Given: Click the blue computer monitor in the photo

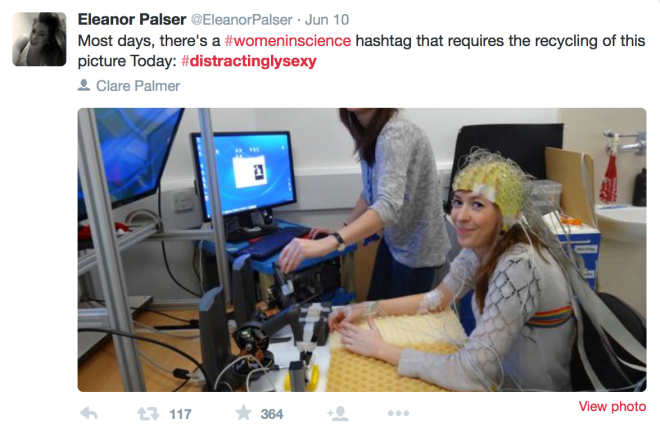Looking at the screenshot, I should 244,175.
